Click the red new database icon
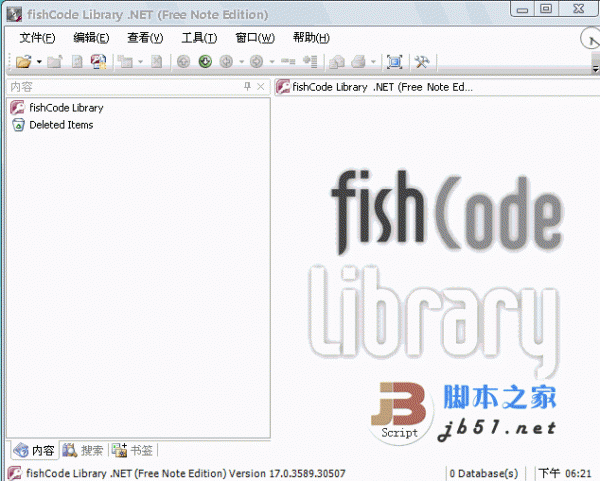The image size is (600, 481). tap(98, 62)
